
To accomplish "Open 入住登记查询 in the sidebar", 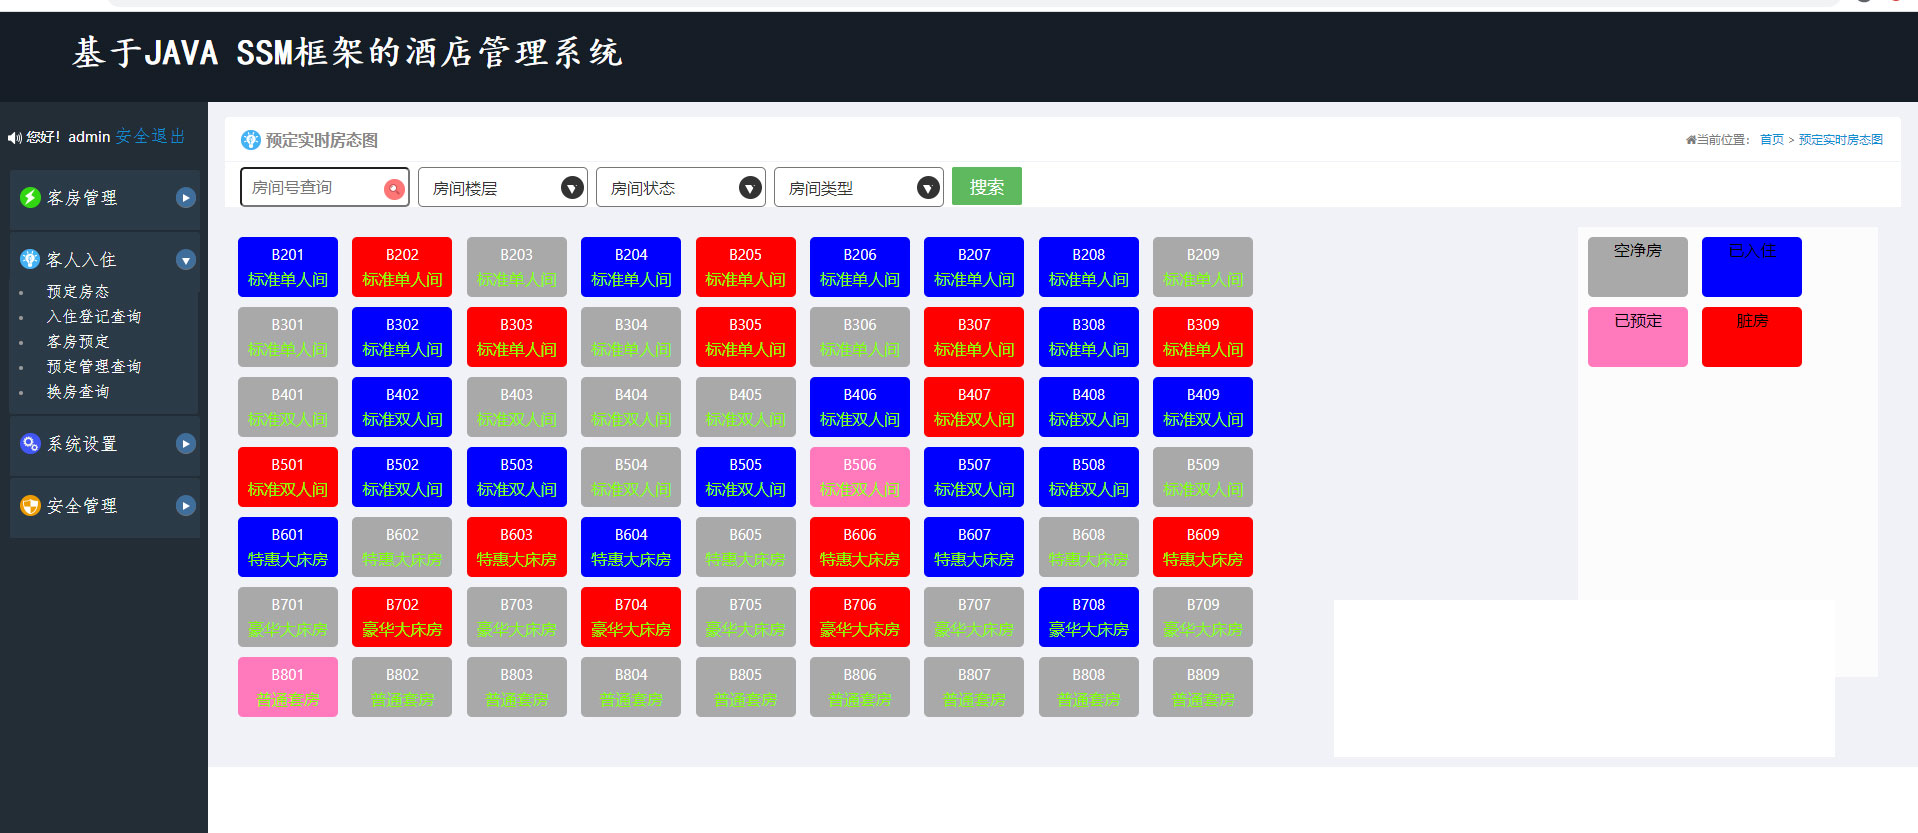I will point(94,317).
